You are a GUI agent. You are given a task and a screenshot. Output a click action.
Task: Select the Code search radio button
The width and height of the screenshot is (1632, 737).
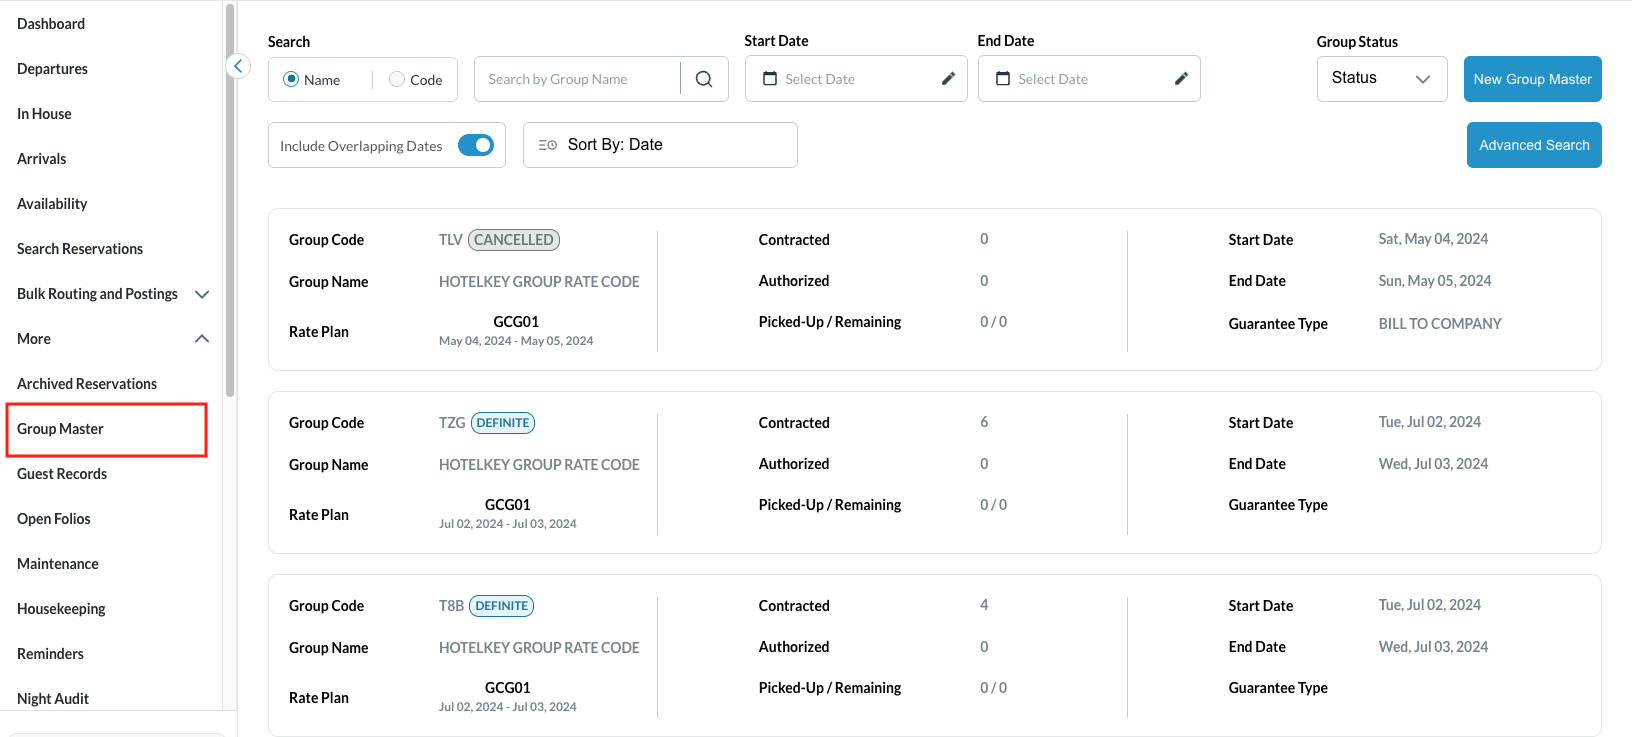(x=397, y=79)
